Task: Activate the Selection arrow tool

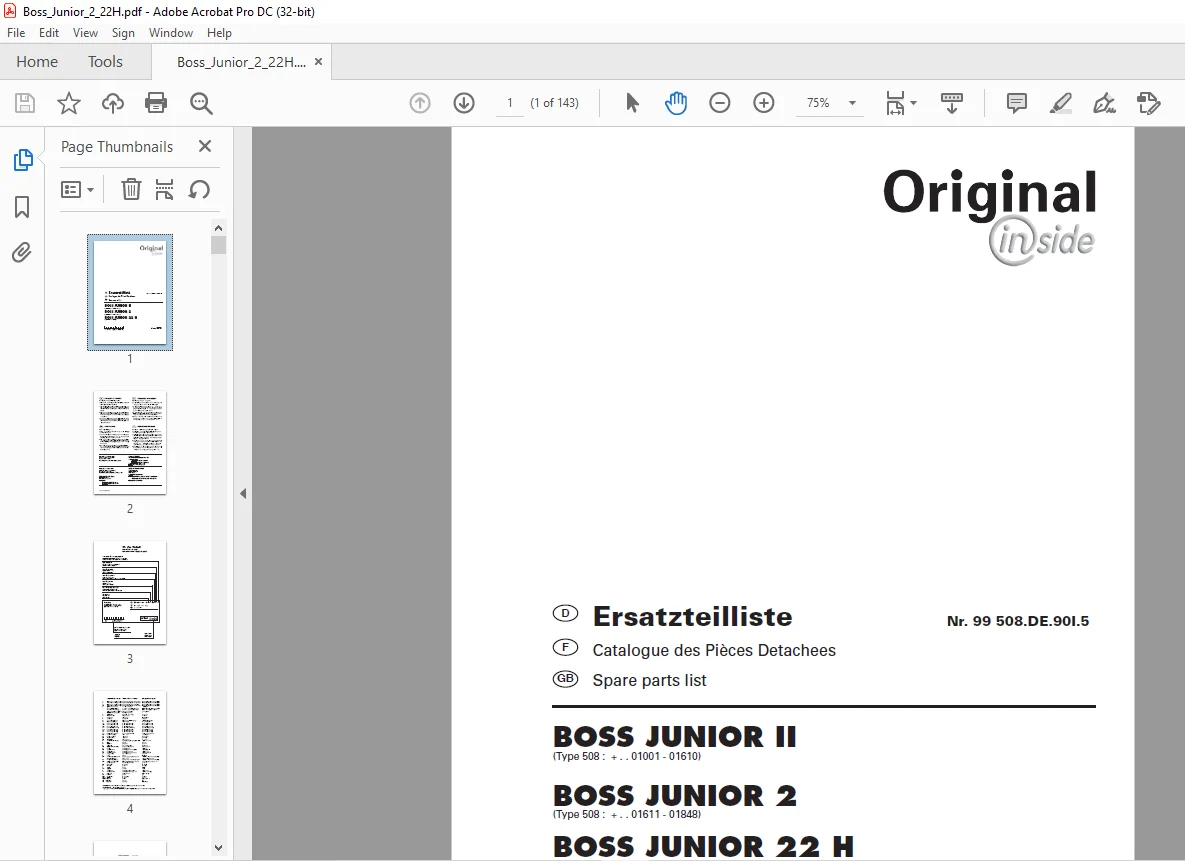Action: pyautogui.click(x=633, y=103)
